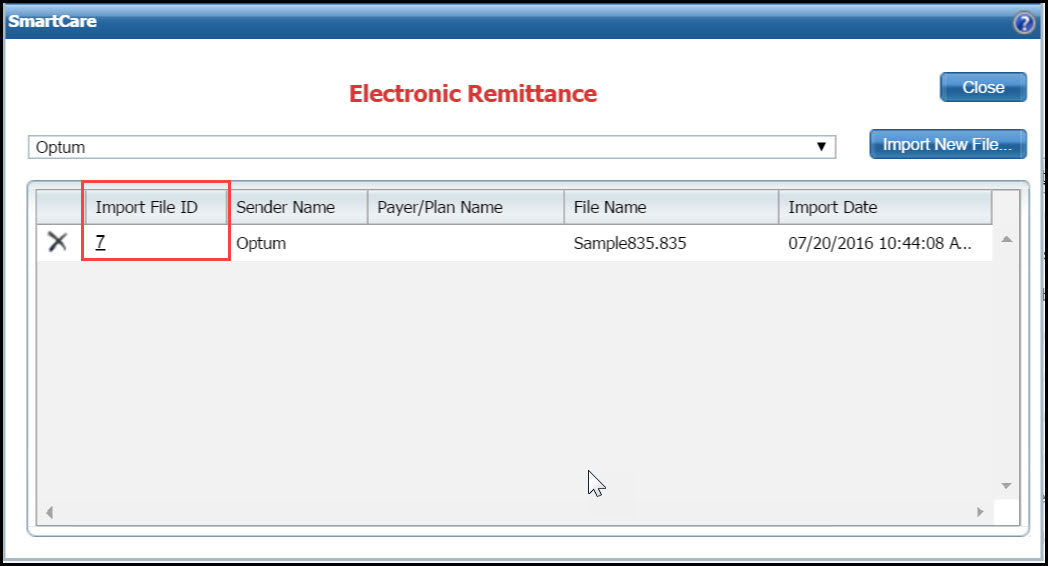
Task: Sort by Sender Name column header
Action: [x=297, y=207]
